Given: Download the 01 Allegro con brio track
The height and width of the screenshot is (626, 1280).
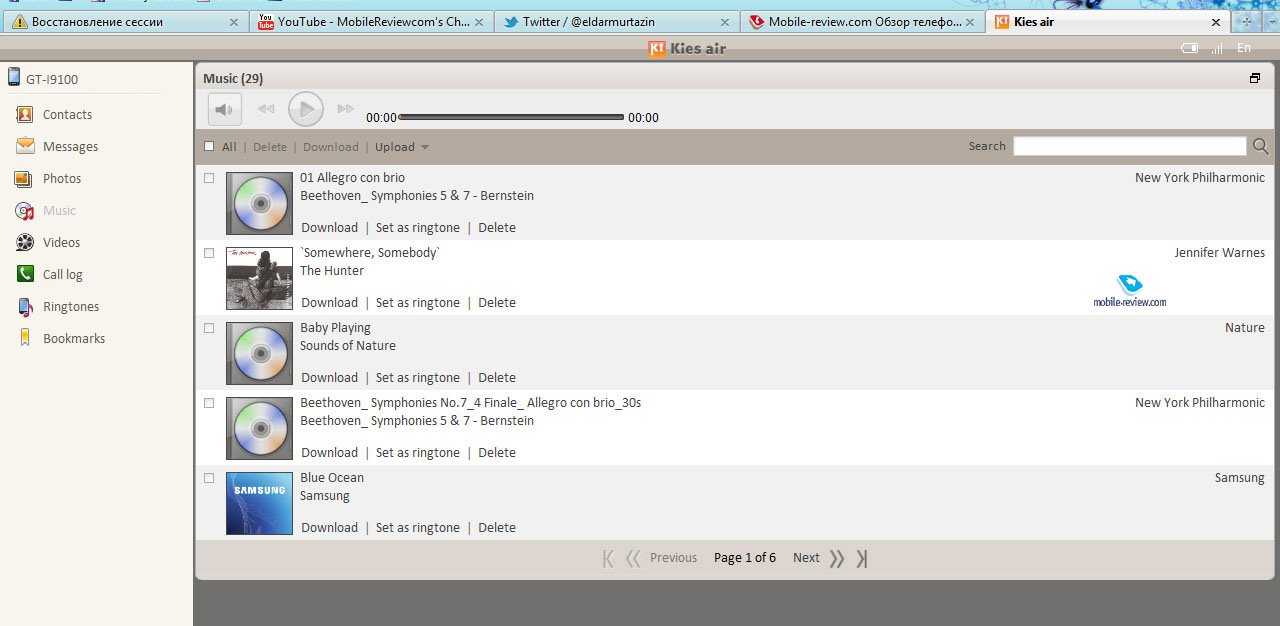Looking at the screenshot, I should 329,228.
